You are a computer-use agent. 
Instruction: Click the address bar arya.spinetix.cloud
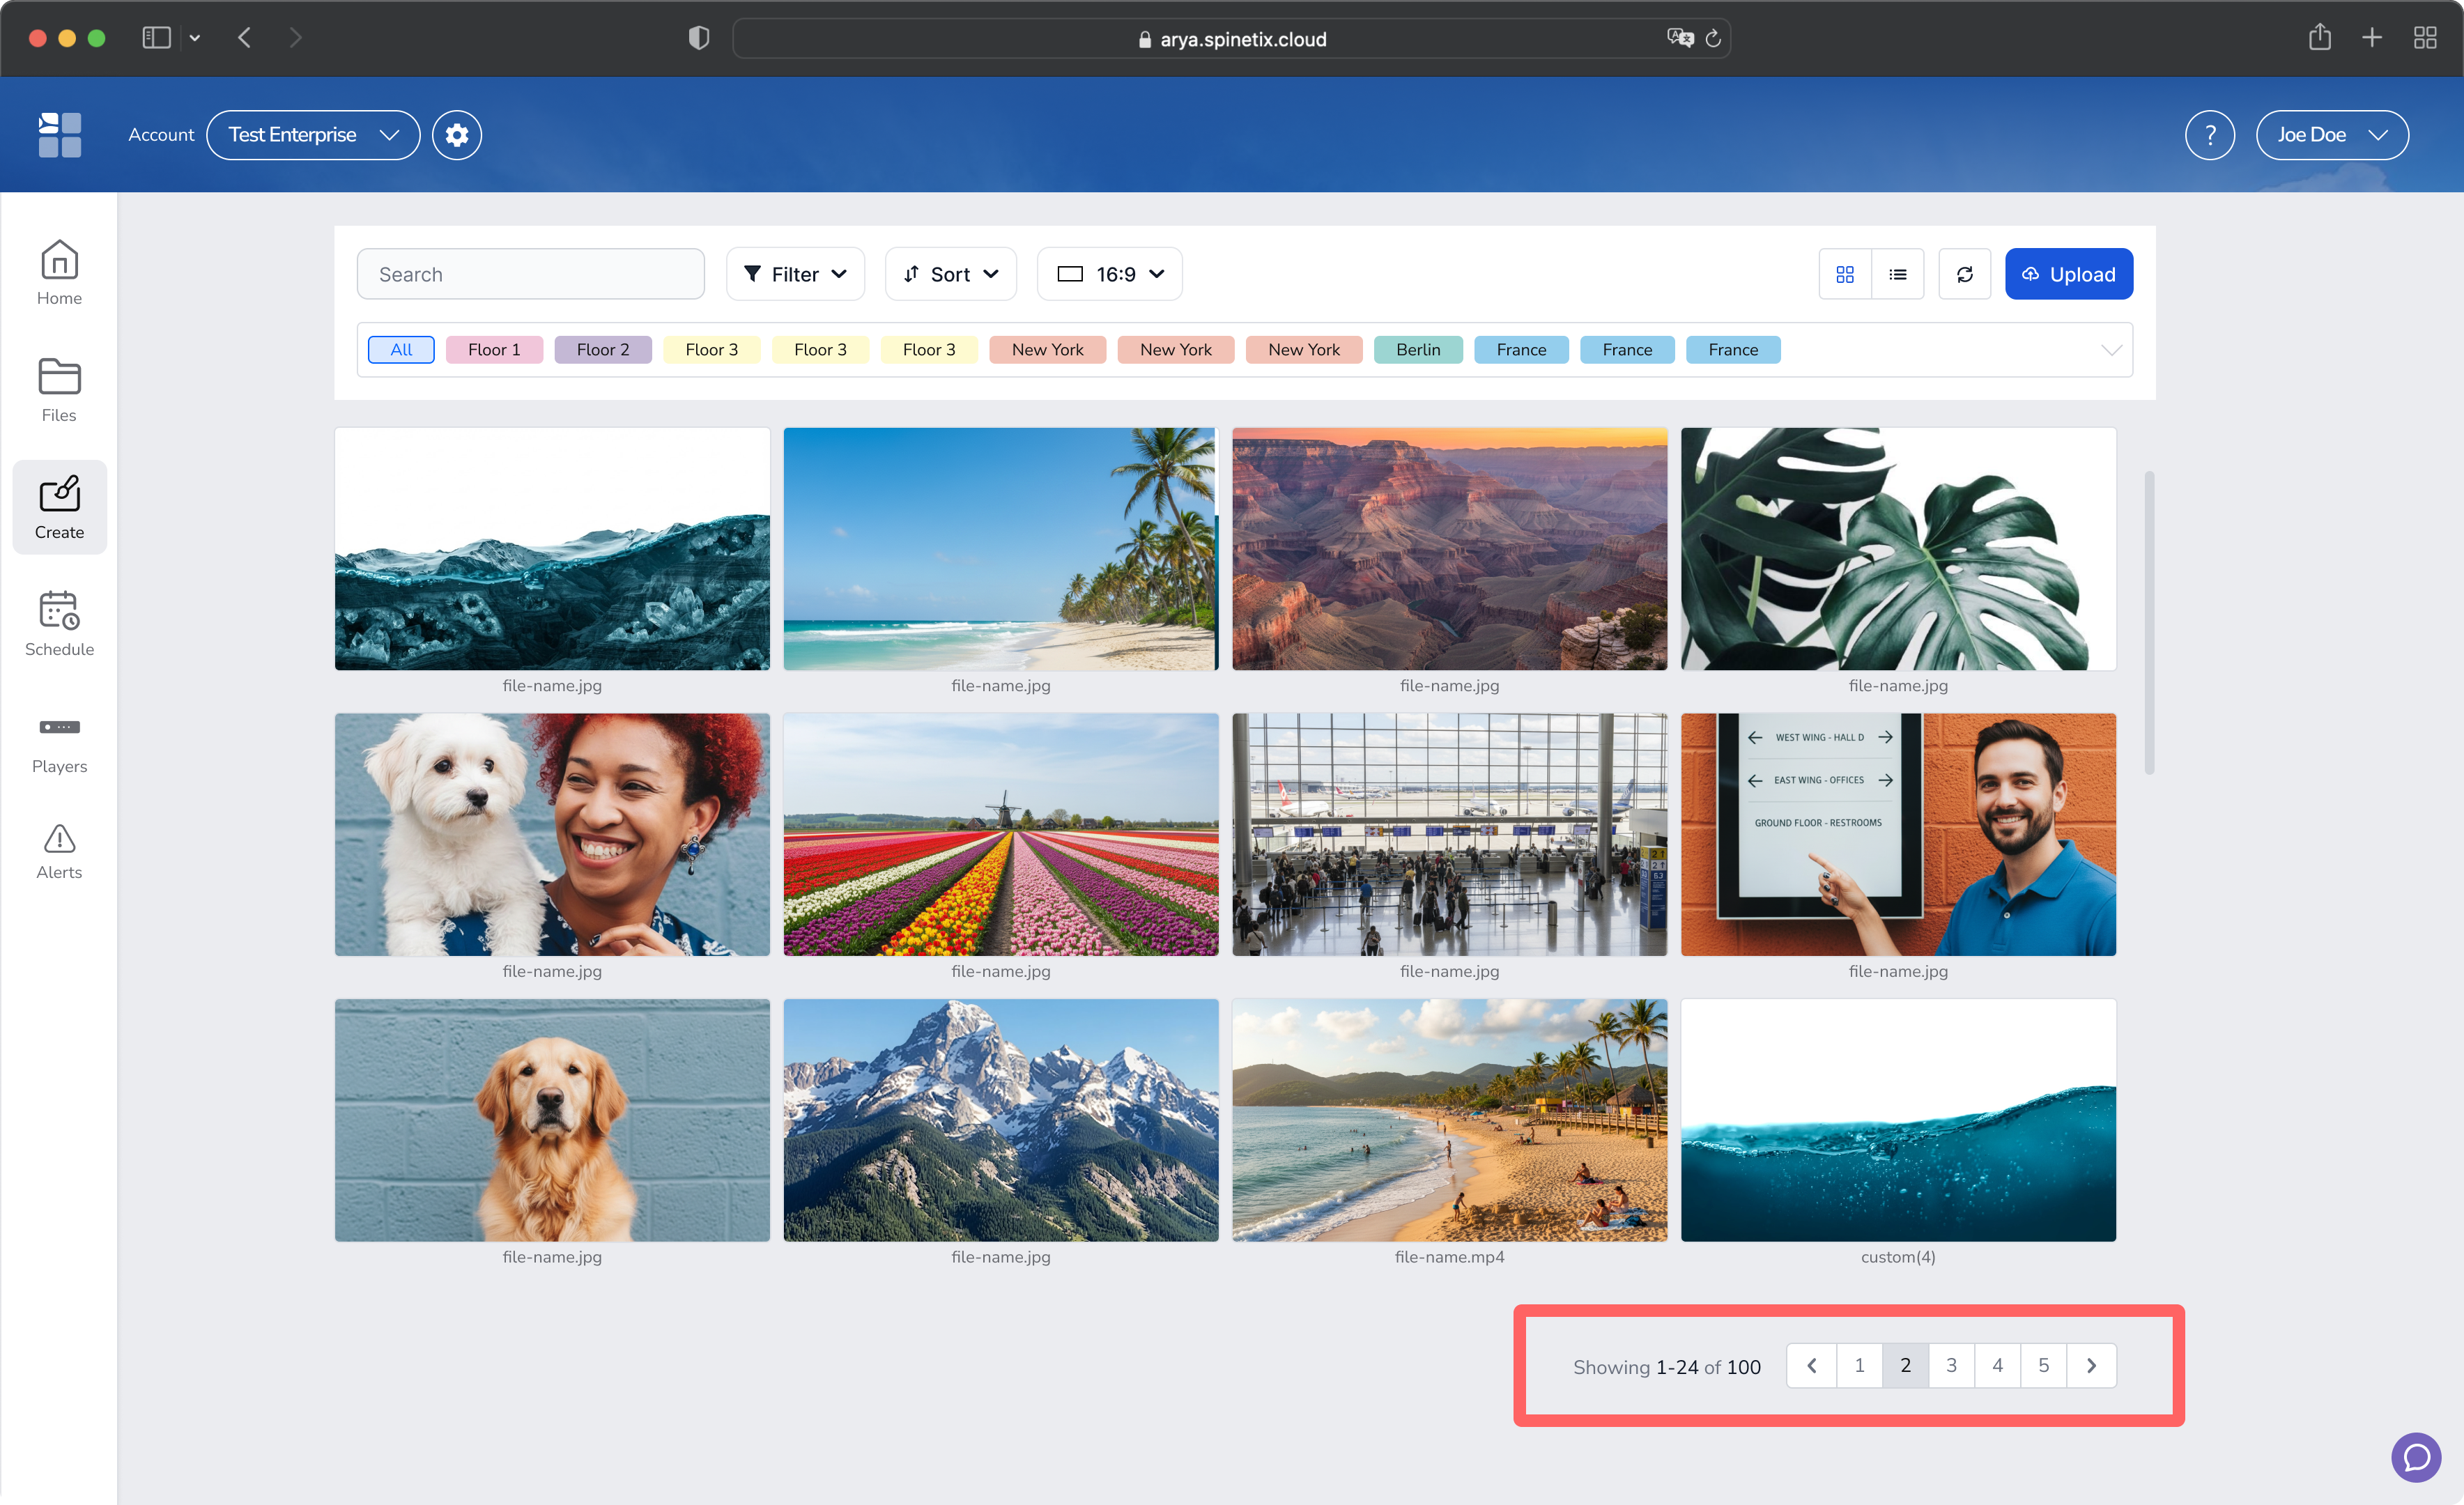pos(1232,38)
